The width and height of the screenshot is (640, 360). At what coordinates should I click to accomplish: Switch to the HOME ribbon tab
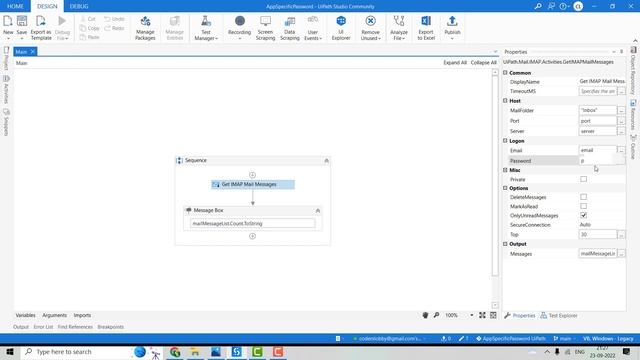pos(15,6)
